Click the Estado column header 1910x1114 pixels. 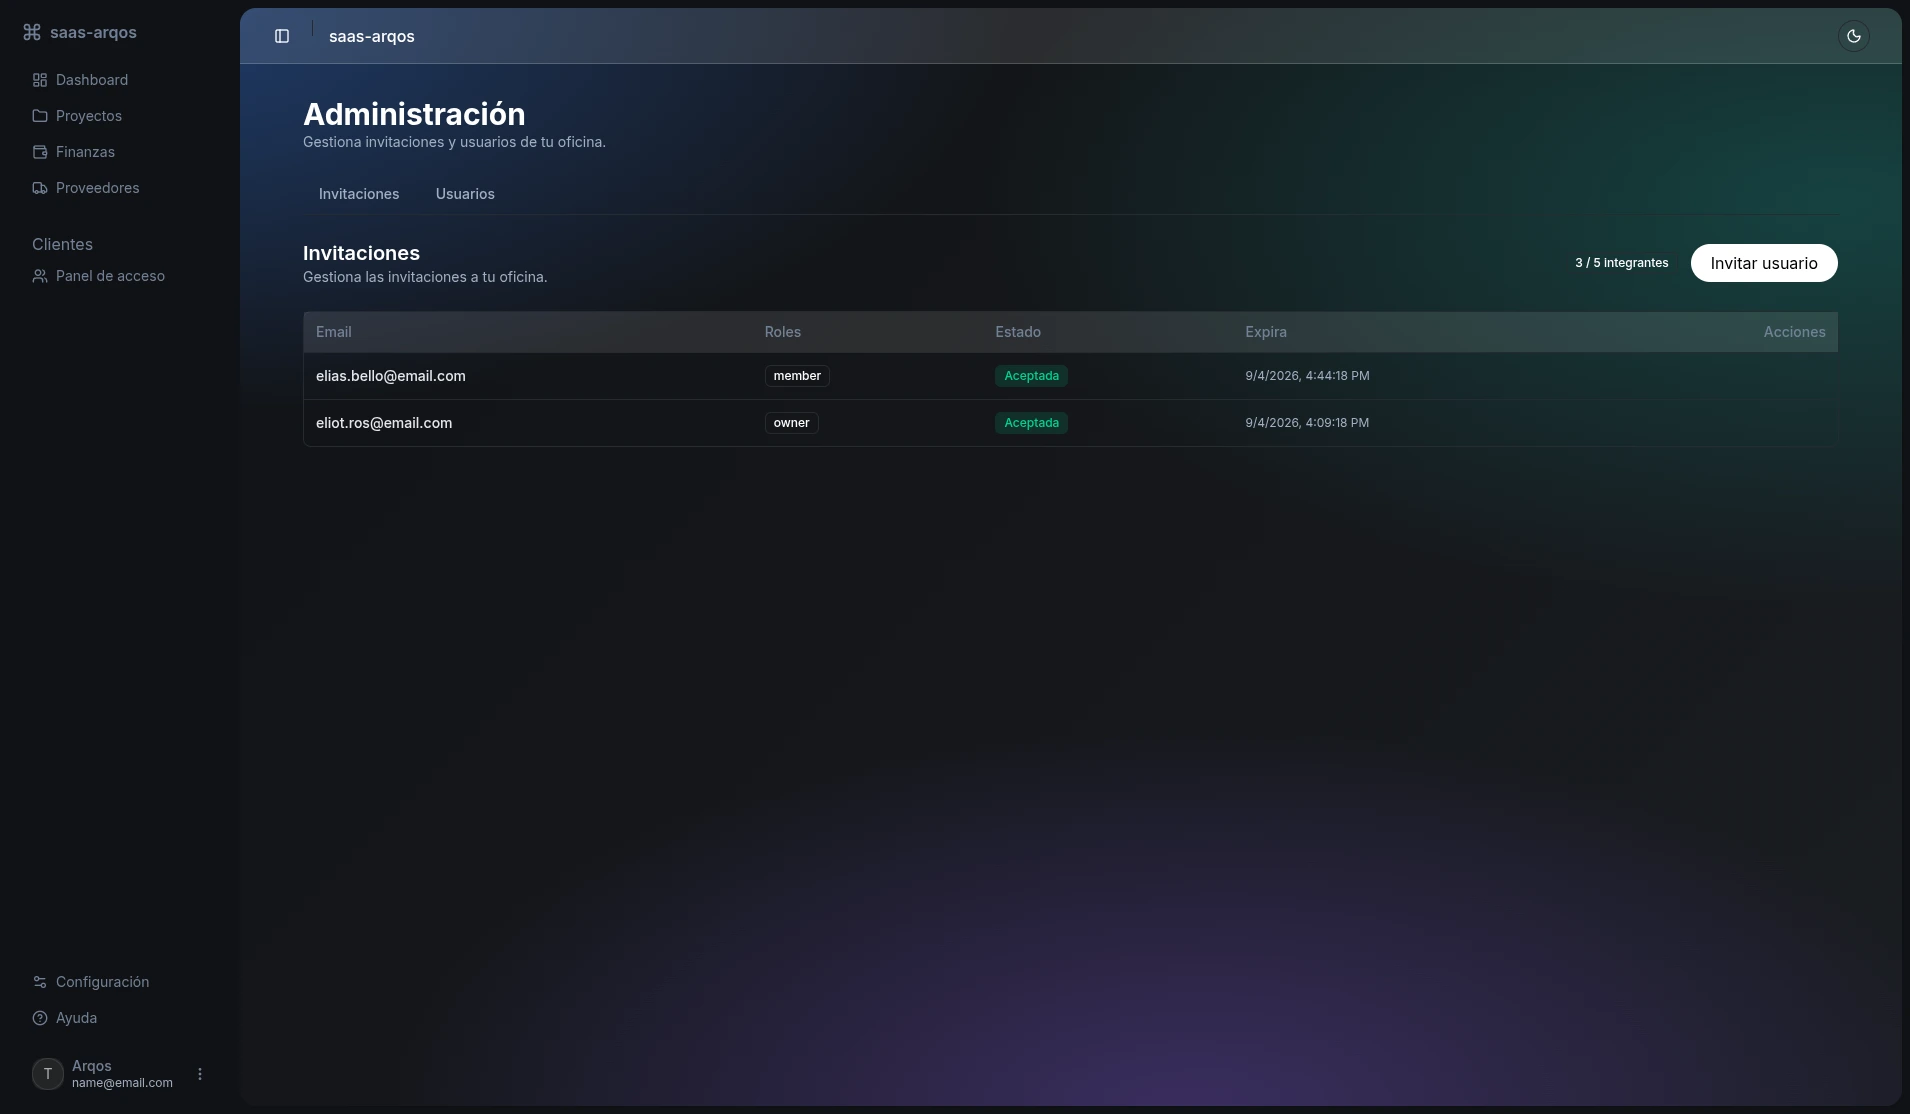[x=1018, y=332]
